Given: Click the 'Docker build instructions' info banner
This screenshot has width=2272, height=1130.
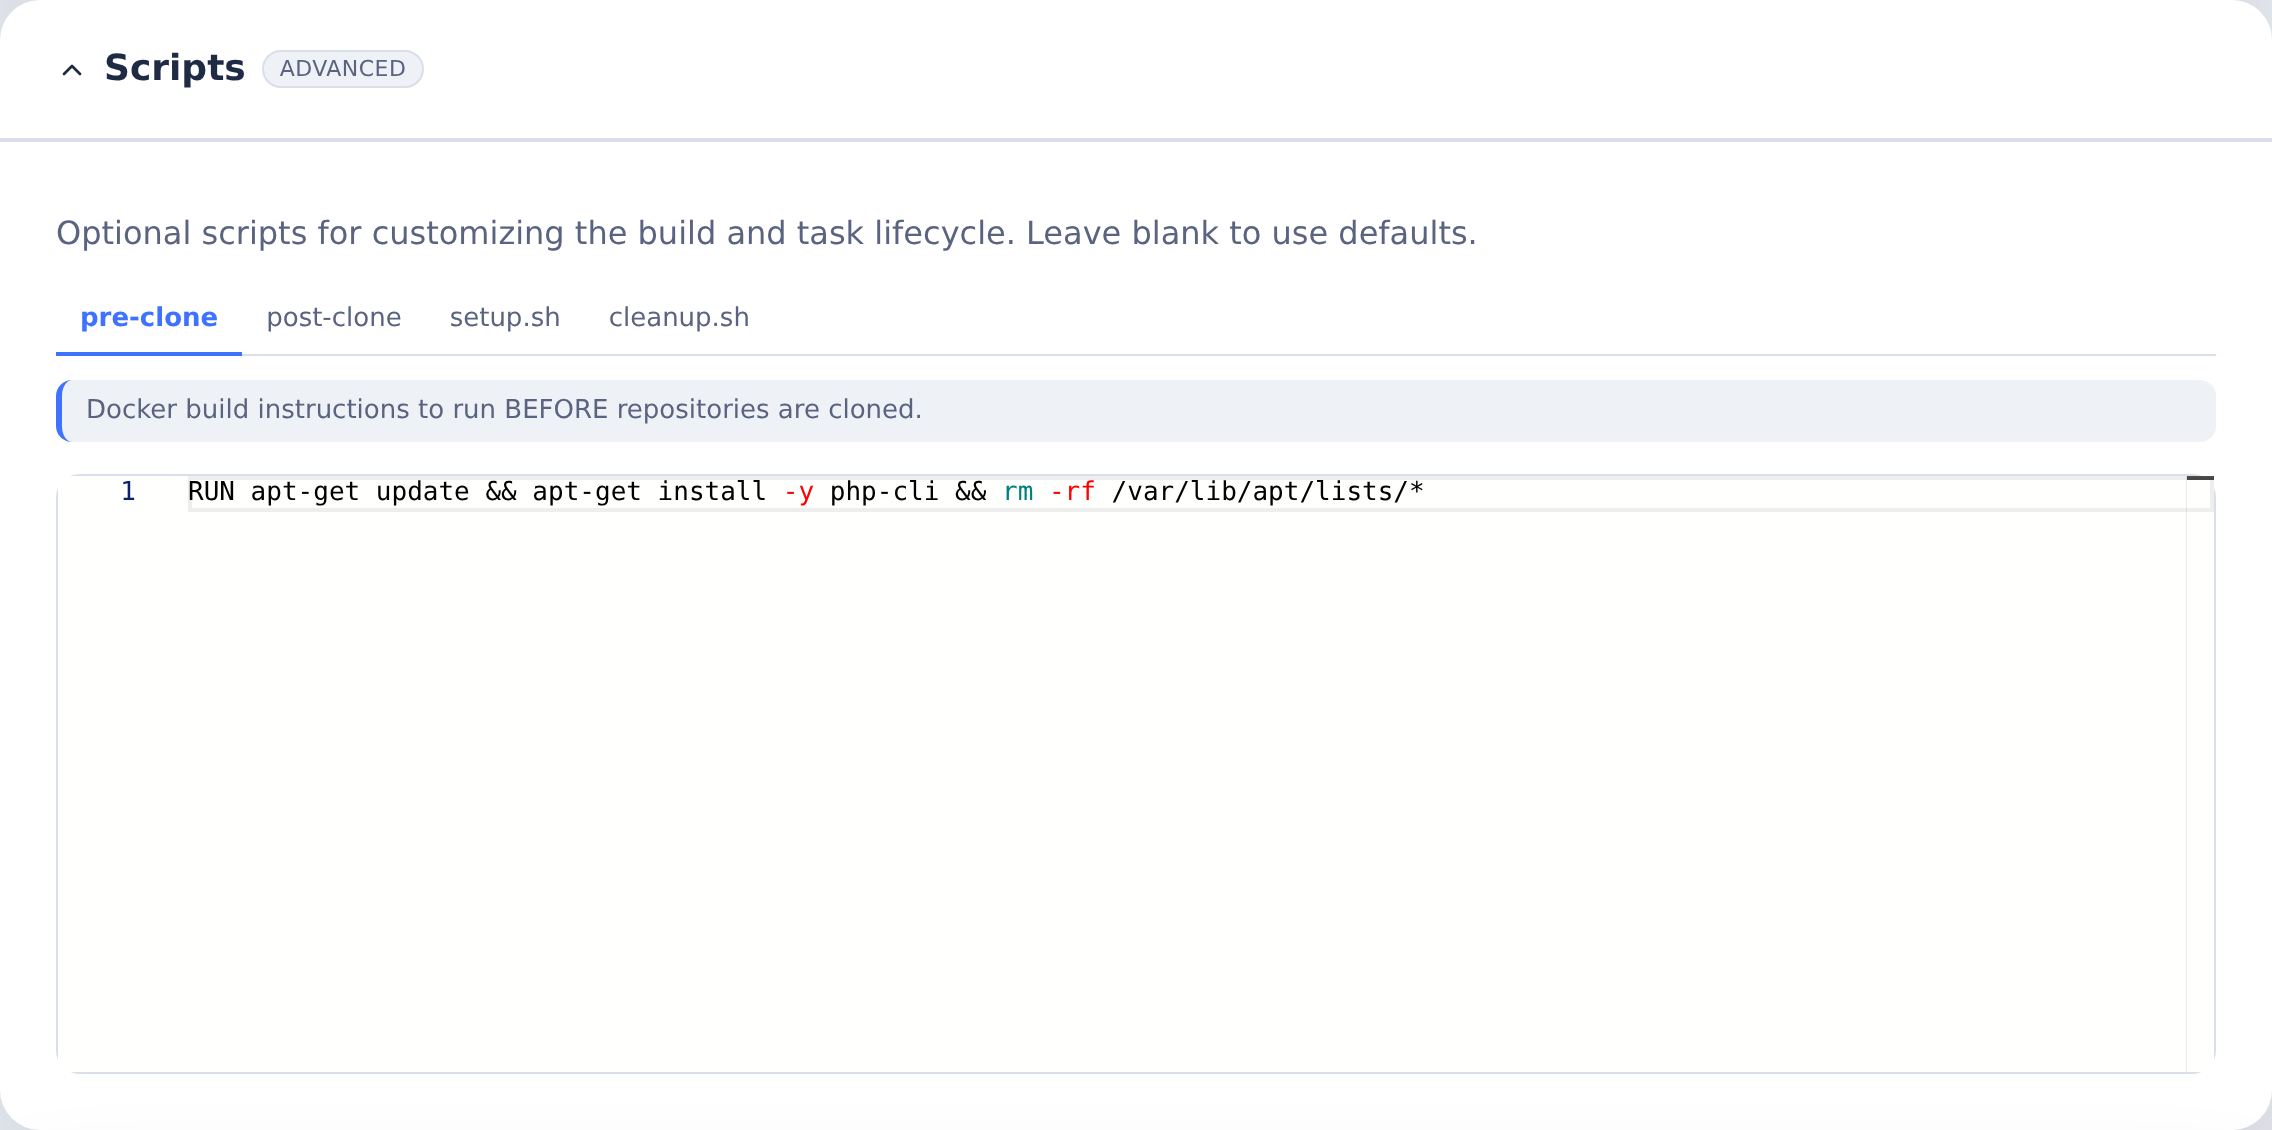Looking at the screenshot, I should tap(1136, 410).
